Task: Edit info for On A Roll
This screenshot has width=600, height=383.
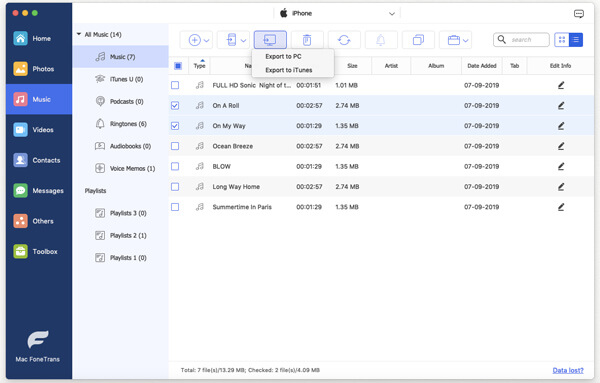Action: (561, 106)
